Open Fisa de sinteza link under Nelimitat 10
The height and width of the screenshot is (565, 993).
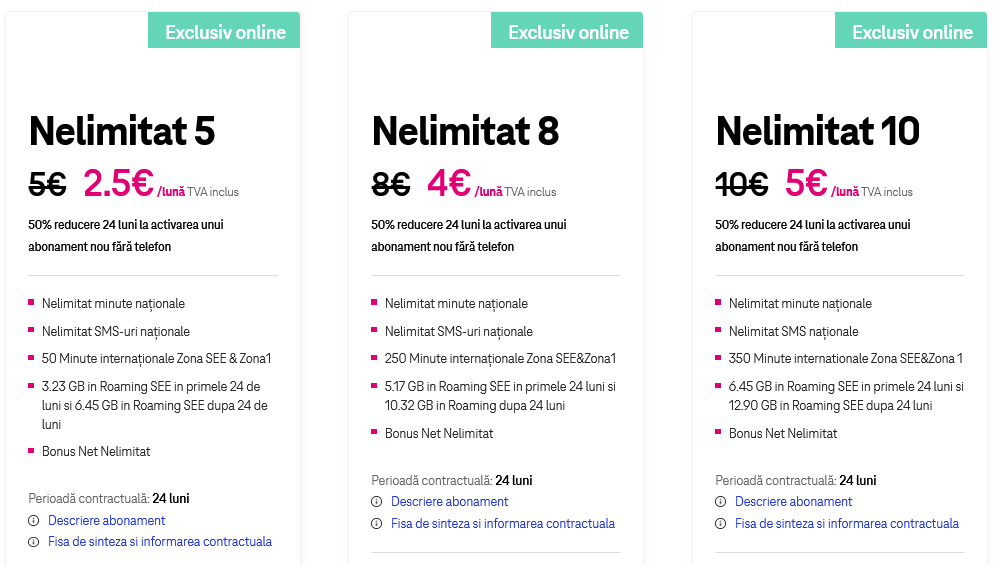(x=847, y=524)
